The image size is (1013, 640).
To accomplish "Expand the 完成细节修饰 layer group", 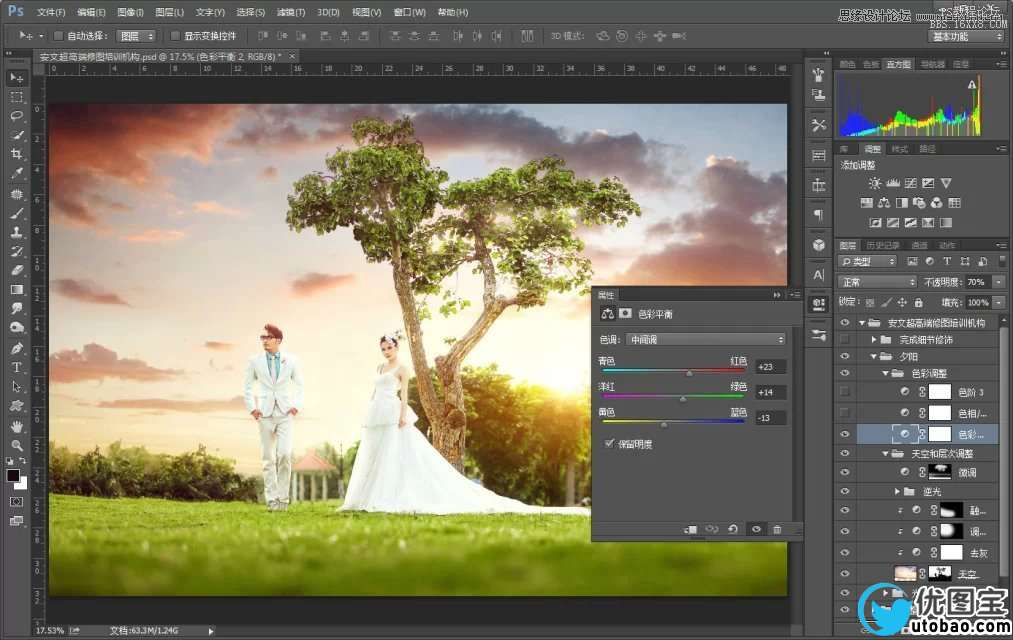I will [873, 340].
